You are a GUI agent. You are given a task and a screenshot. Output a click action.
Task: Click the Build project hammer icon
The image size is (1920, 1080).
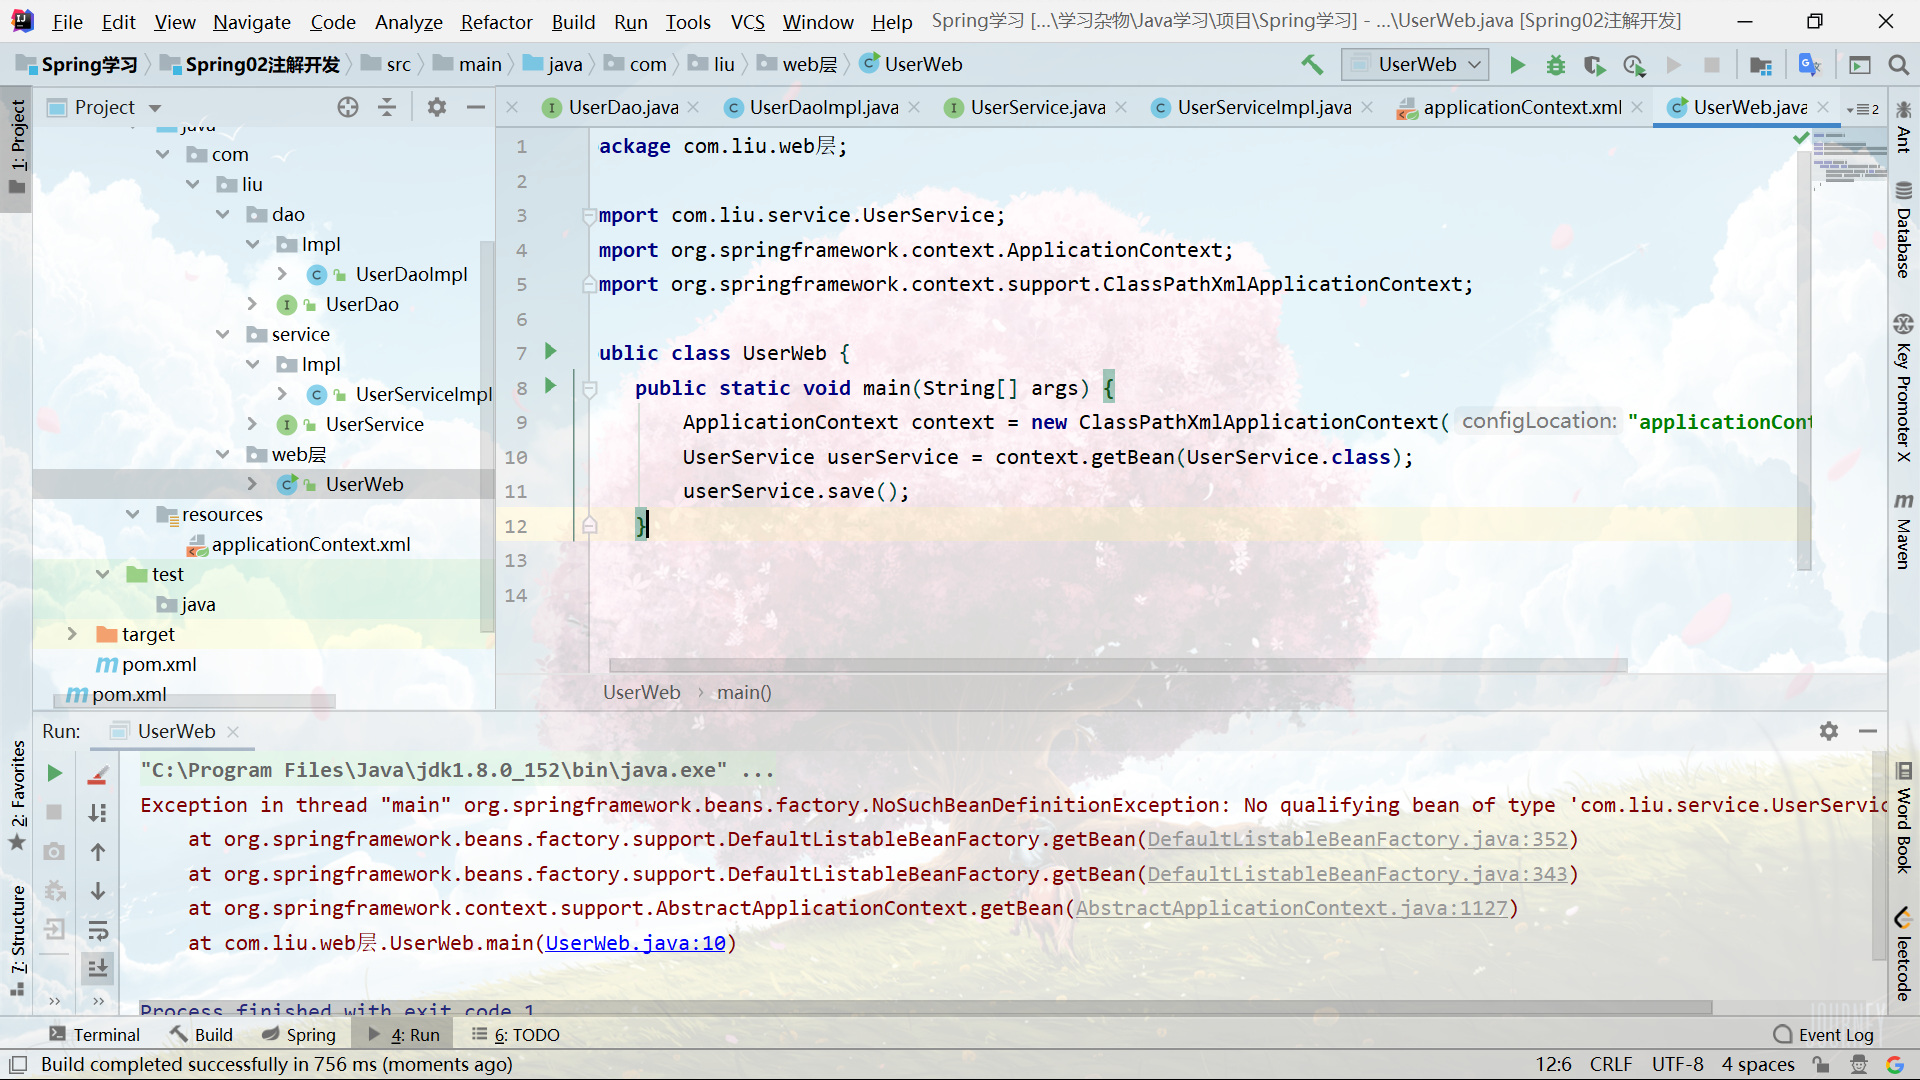point(1311,65)
